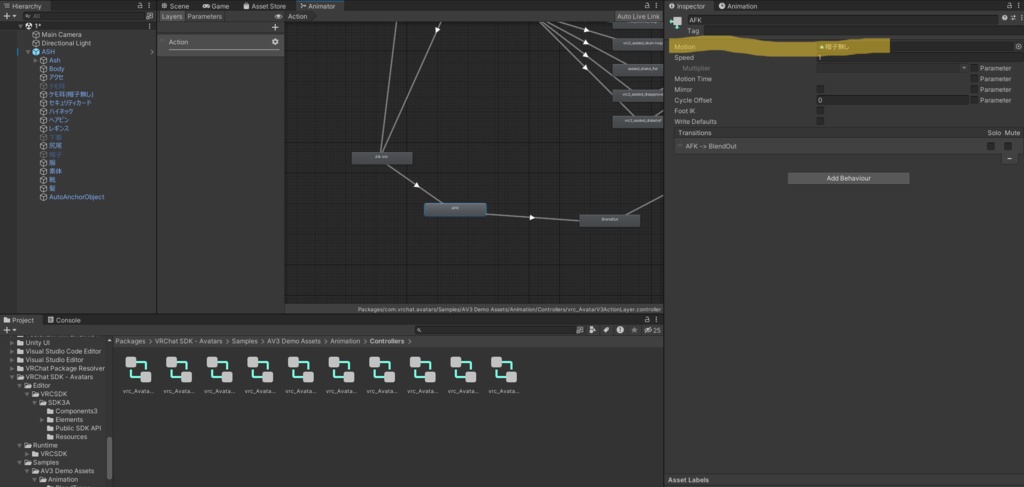
Task: Go to Packages breadcrumb in Project
Action: (131, 341)
